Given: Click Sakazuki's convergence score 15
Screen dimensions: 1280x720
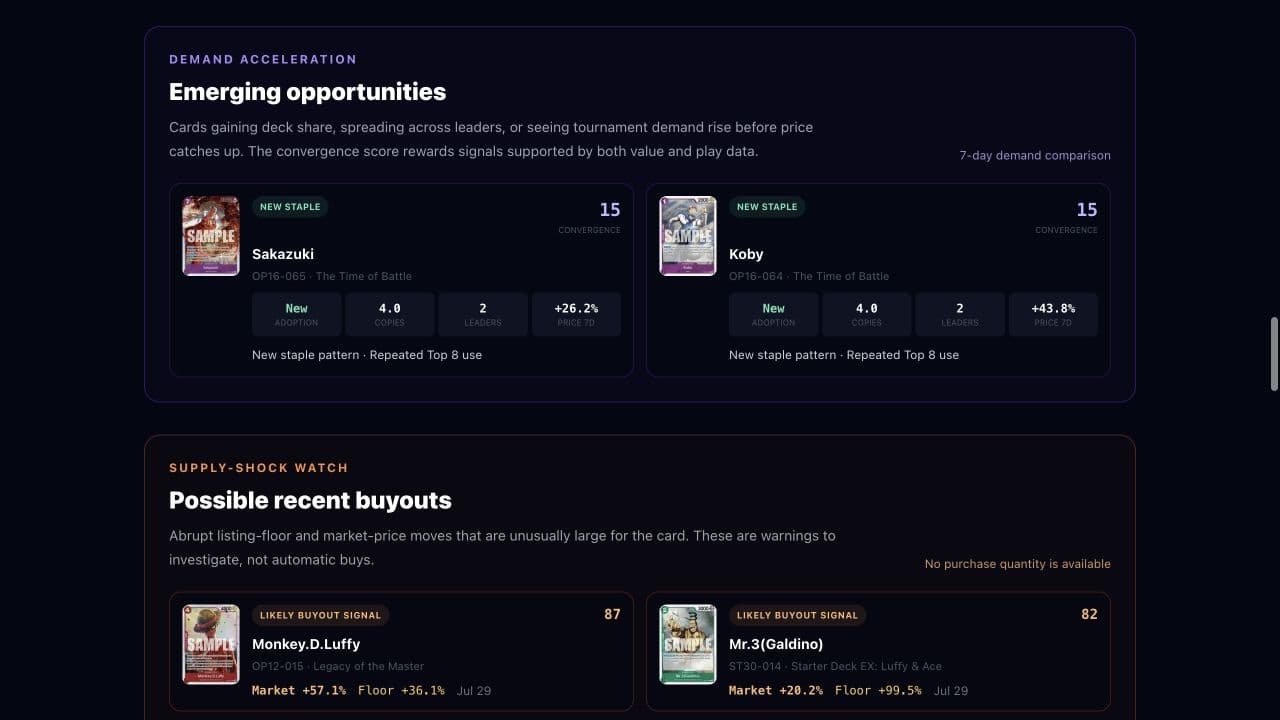Looking at the screenshot, I should [610, 210].
